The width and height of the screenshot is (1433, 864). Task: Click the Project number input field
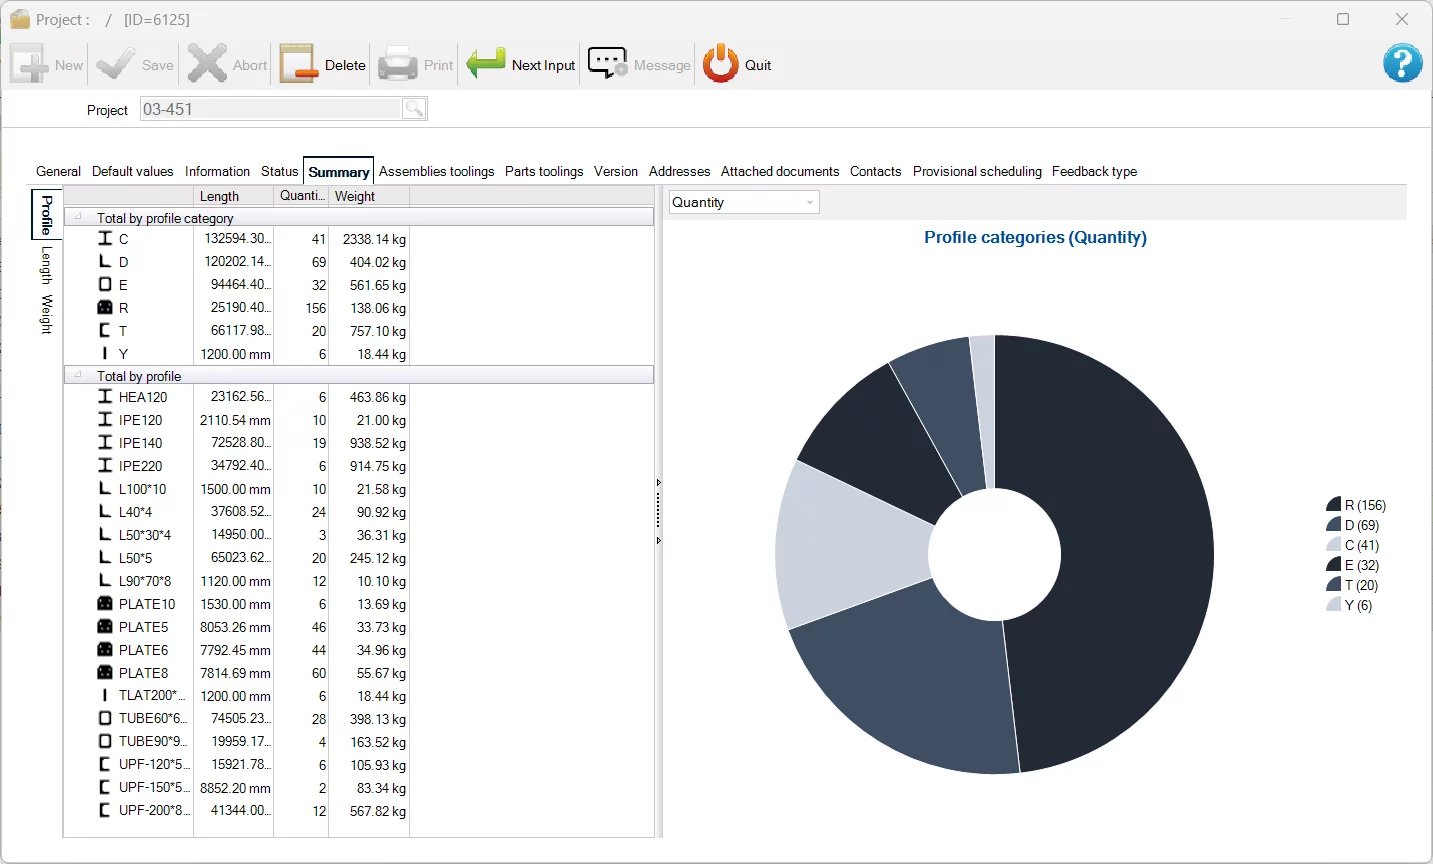pos(270,109)
